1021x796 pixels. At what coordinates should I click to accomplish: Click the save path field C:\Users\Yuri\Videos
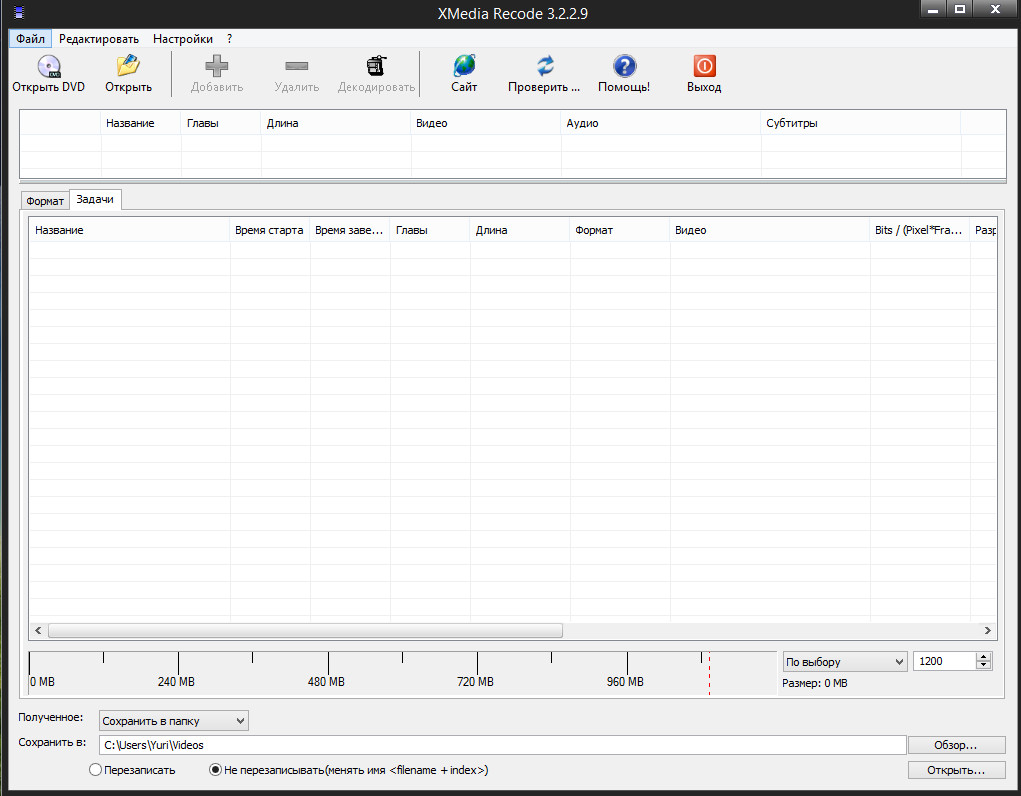[x=502, y=745]
